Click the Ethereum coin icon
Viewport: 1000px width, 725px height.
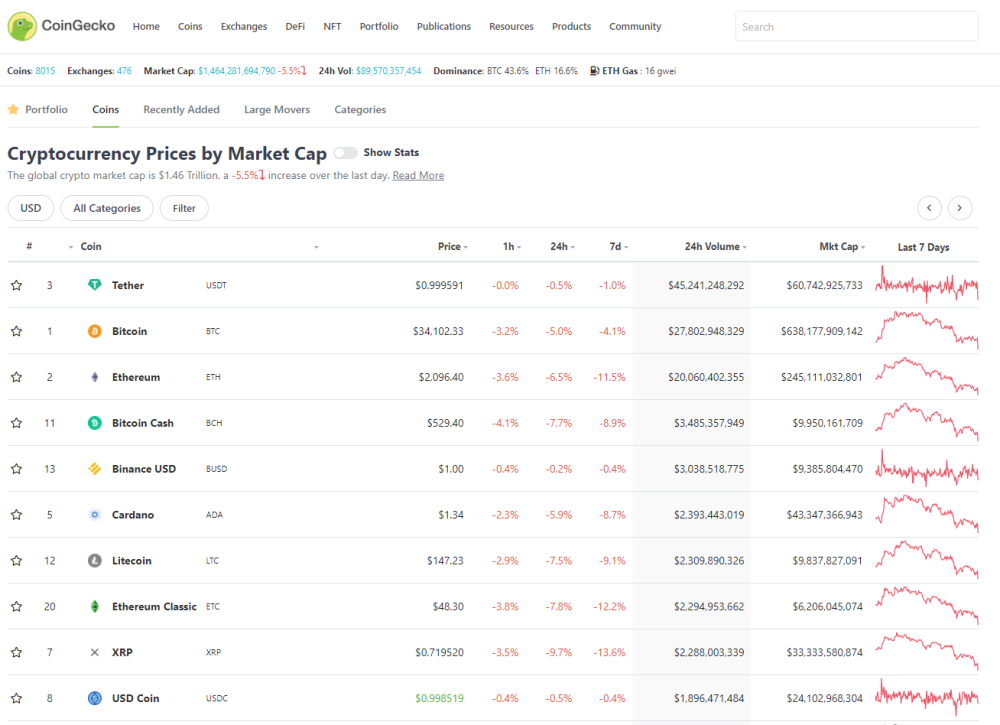94,377
